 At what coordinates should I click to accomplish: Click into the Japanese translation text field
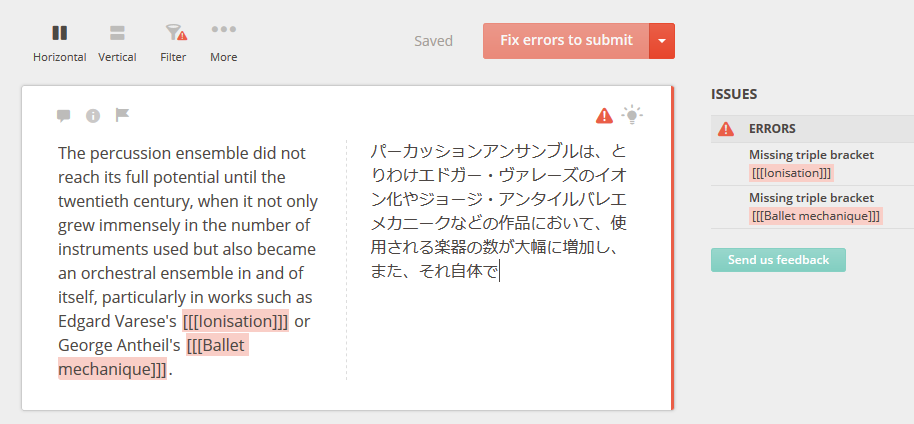tap(499, 260)
